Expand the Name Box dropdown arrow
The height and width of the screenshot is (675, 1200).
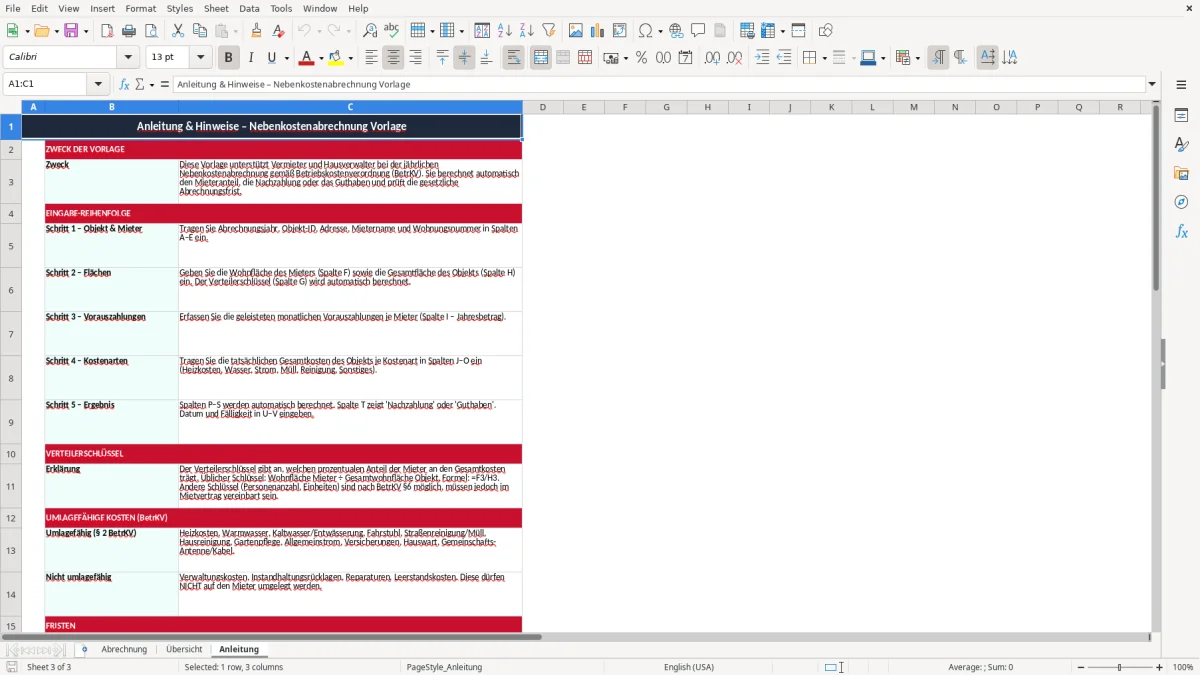(x=98, y=84)
